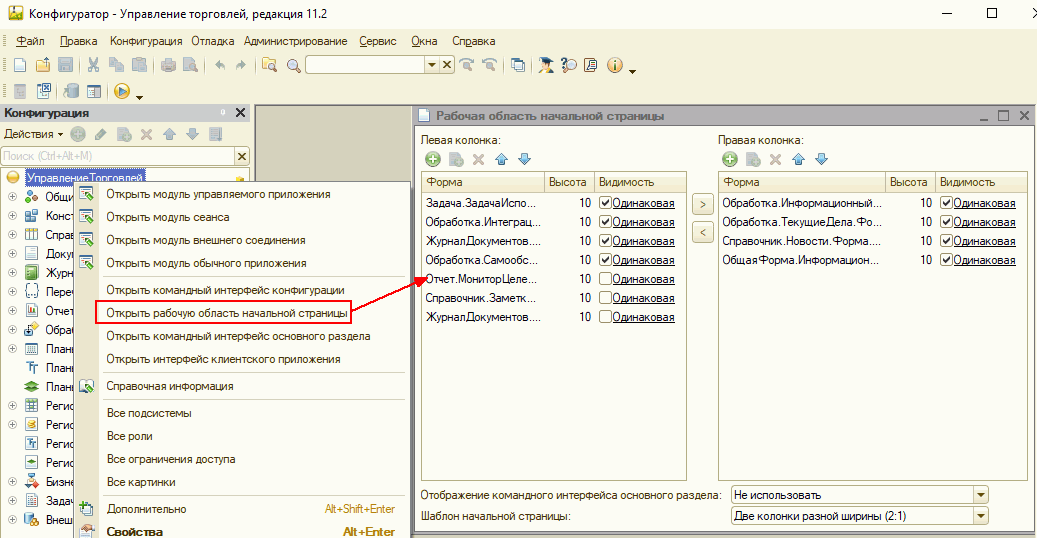Choose Свойства in the context menu
The height and width of the screenshot is (538, 1037).
coord(134,531)
